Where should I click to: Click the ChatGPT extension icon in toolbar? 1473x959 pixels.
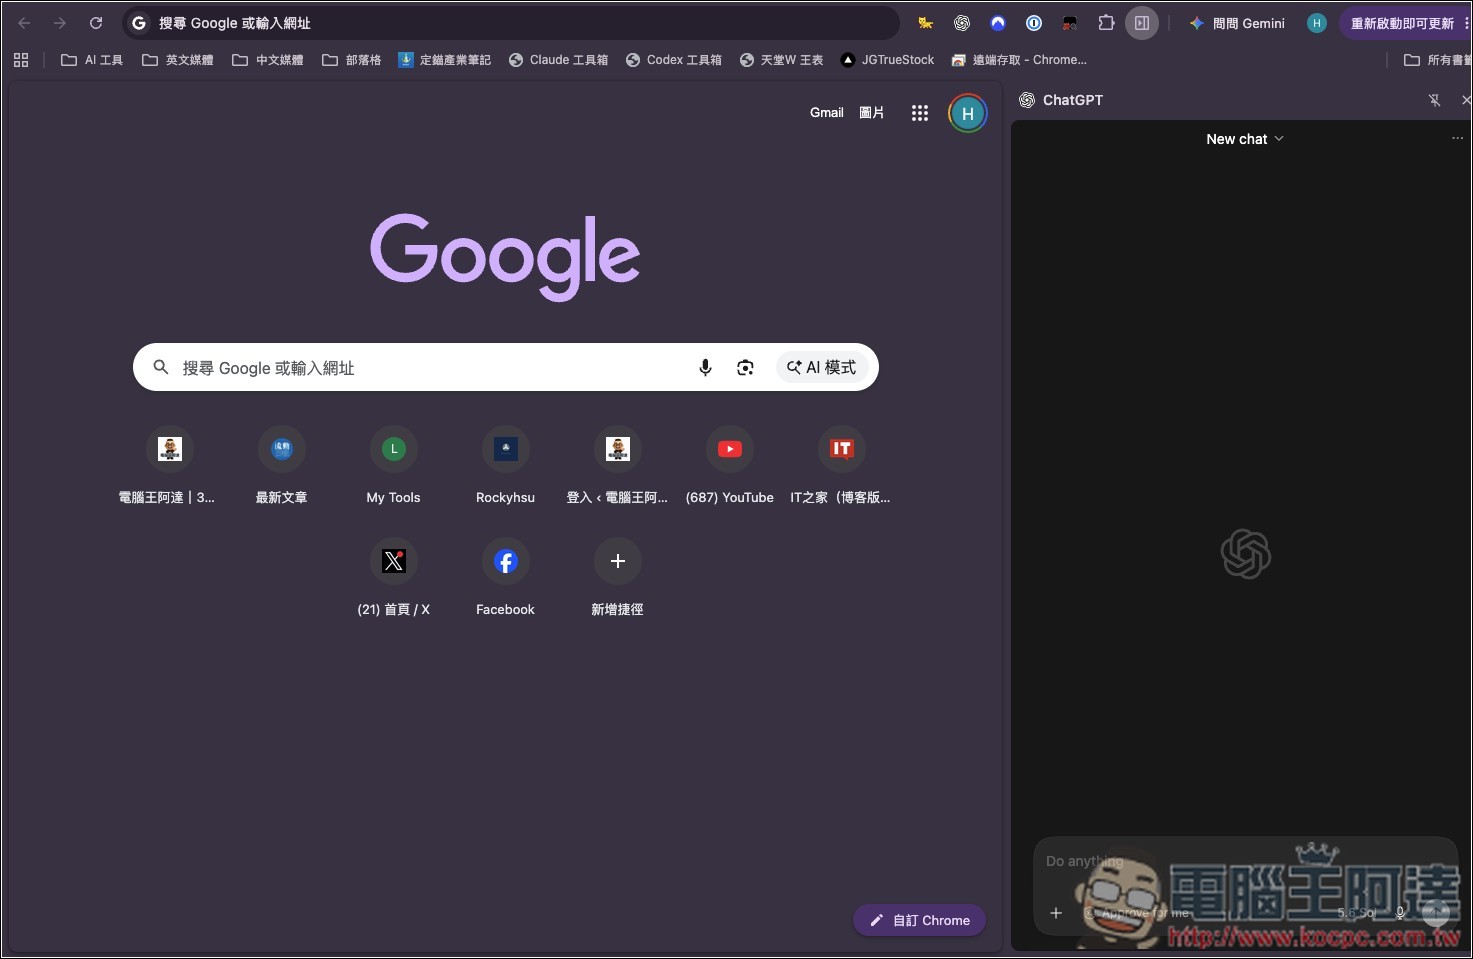point(962,23)
